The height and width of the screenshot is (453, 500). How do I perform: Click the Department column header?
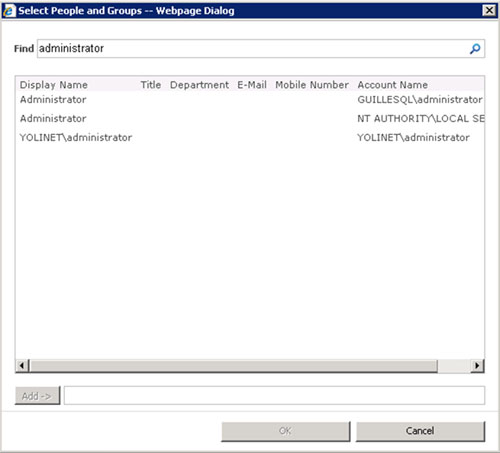coord(199,85)
